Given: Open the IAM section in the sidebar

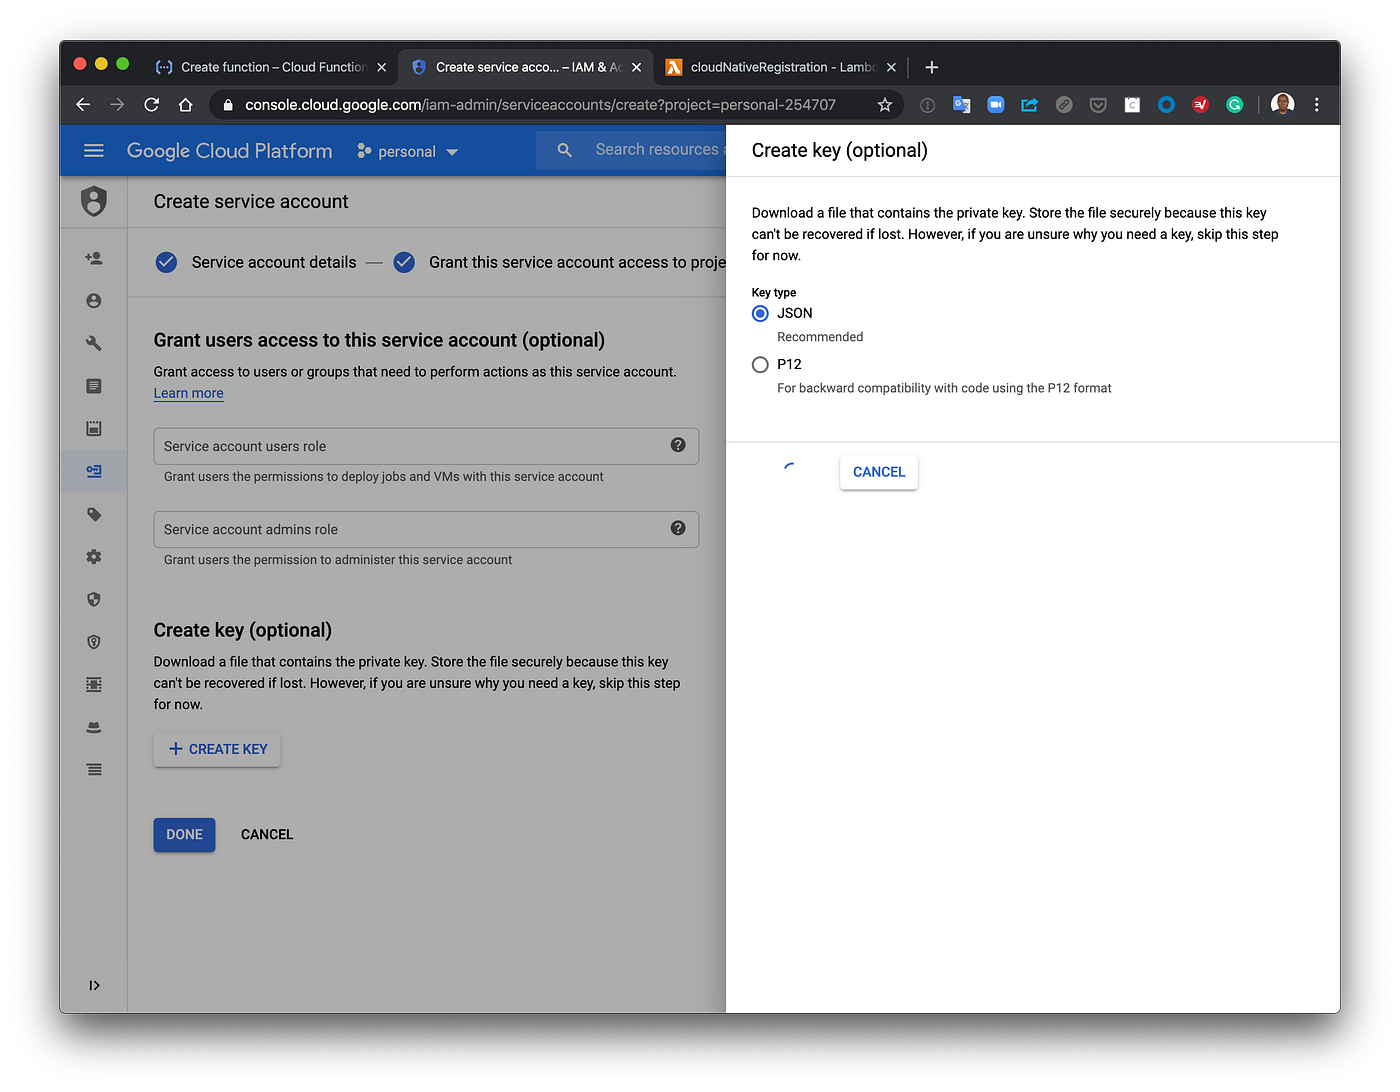Looking at the screenshot, I should click(93, 258).
